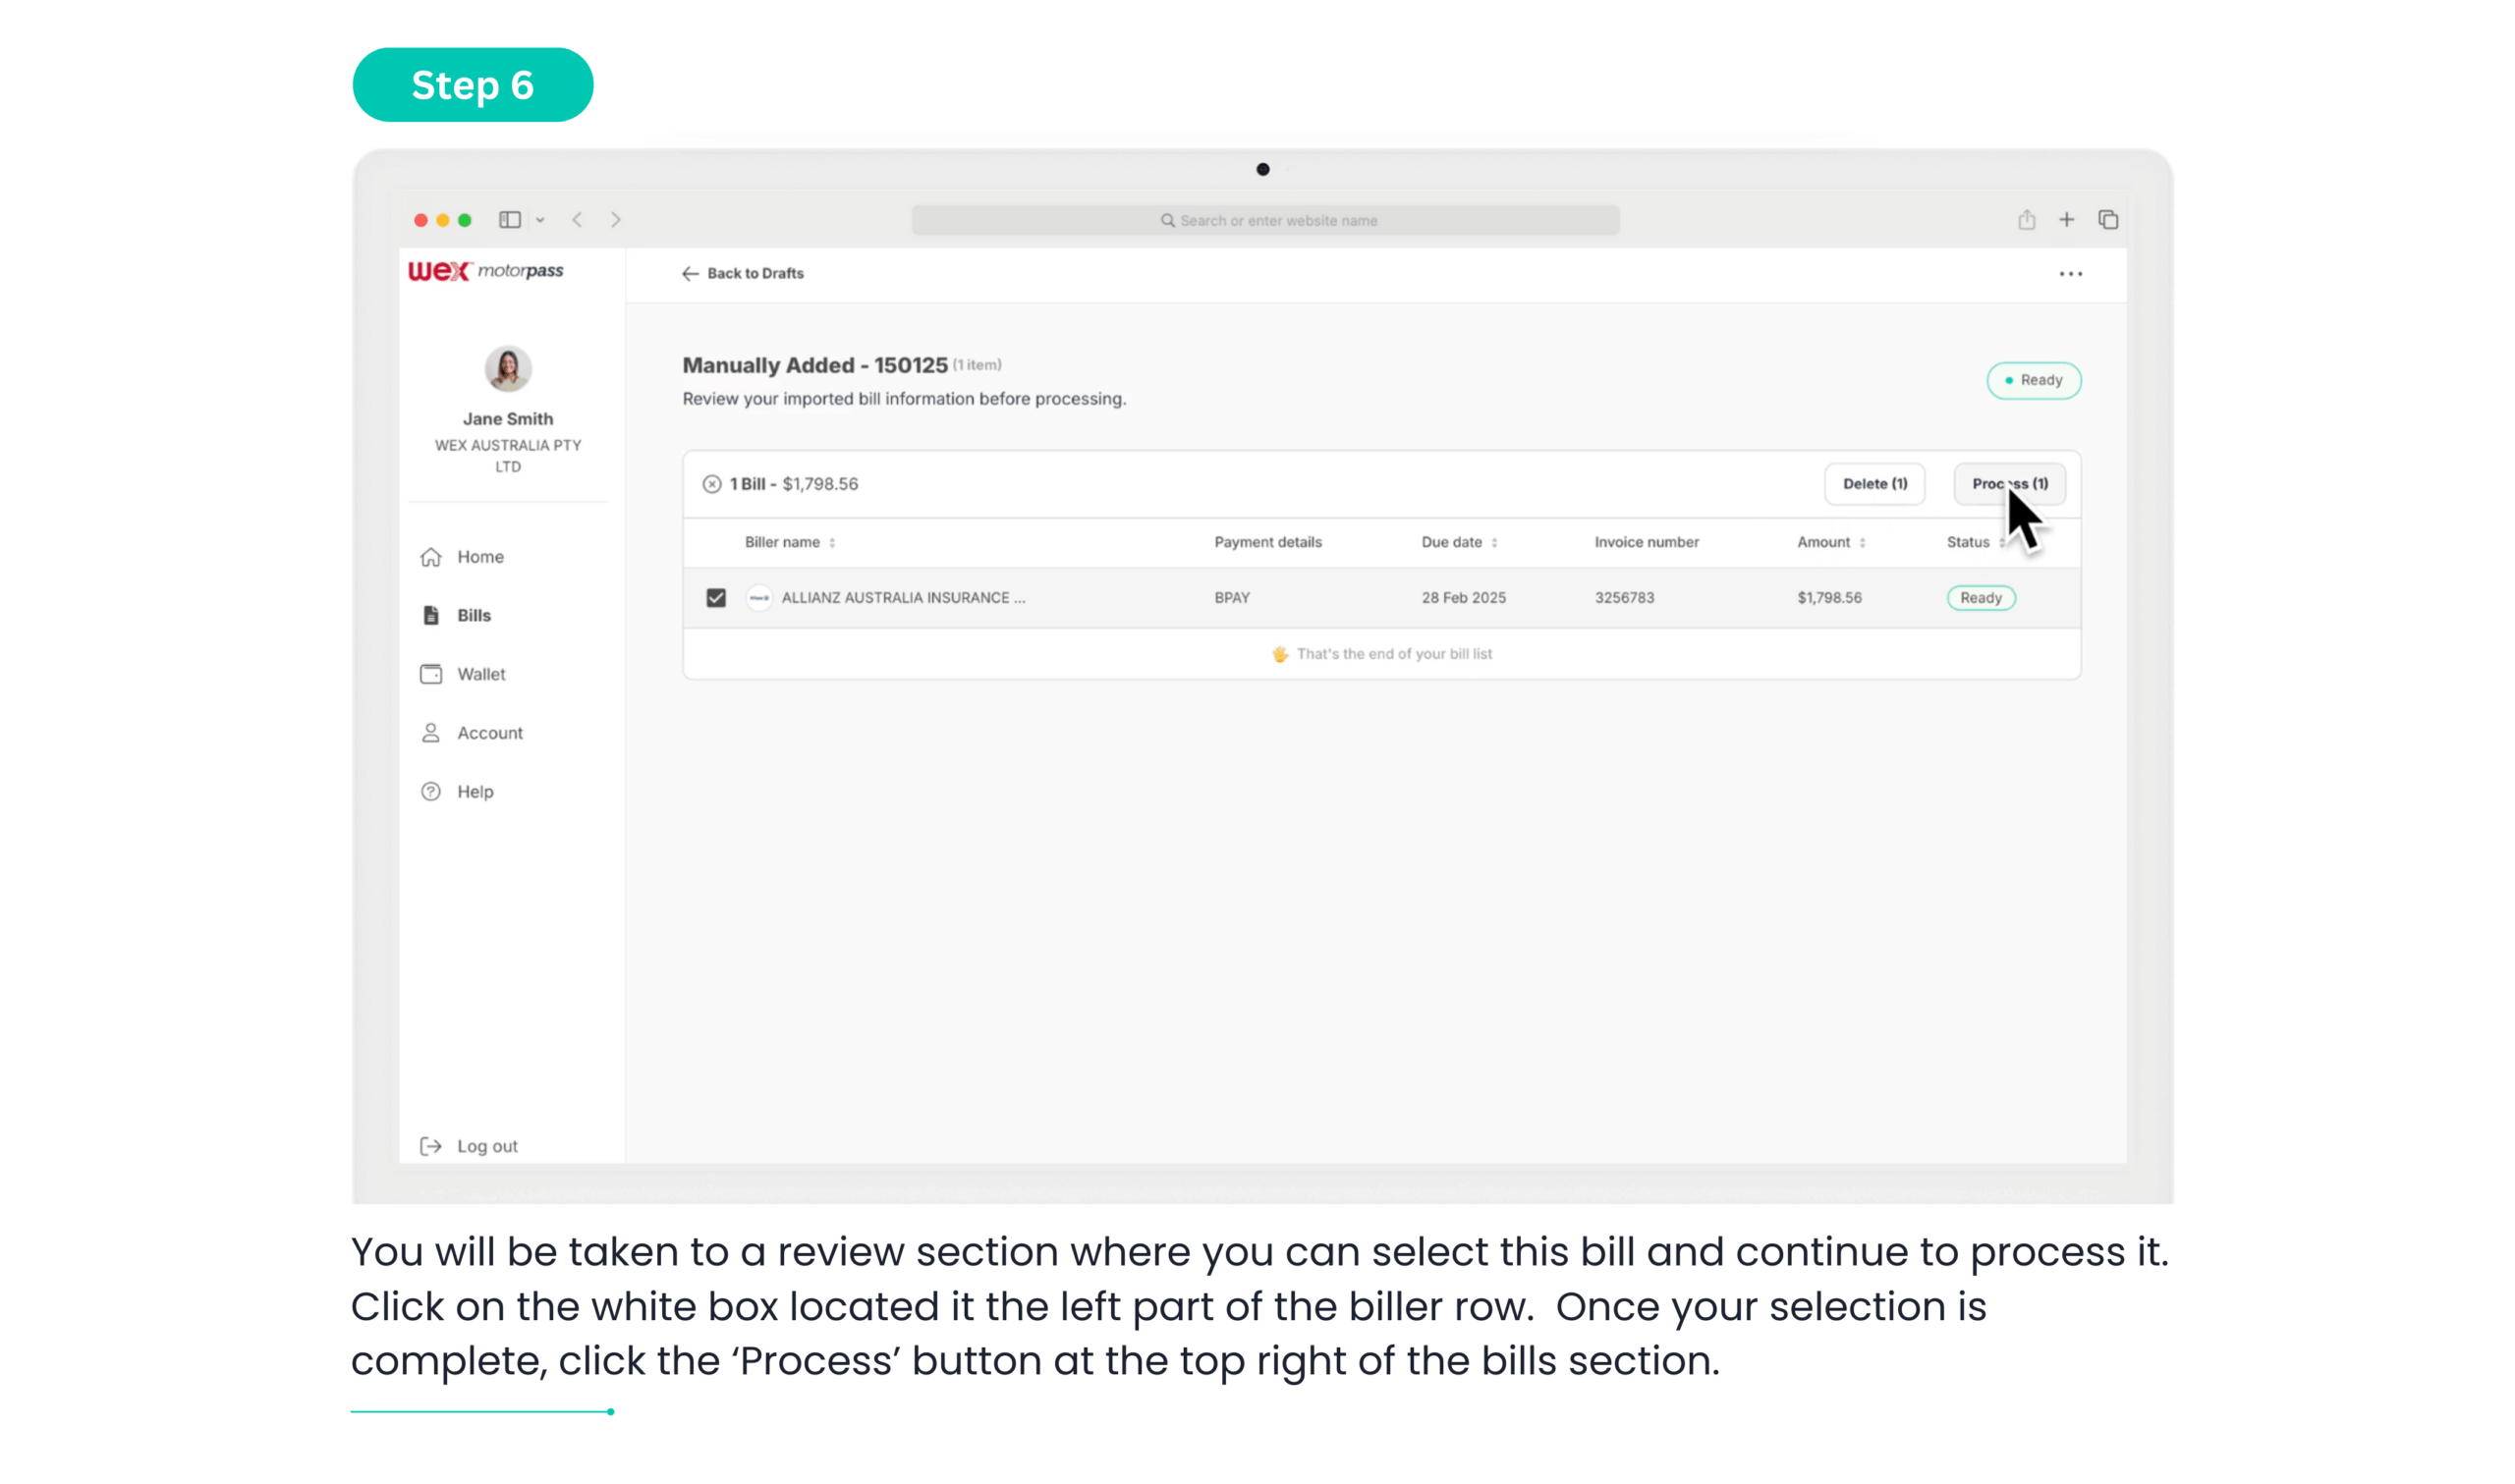Click the browser sidebar toggle icon

point(510,220)
